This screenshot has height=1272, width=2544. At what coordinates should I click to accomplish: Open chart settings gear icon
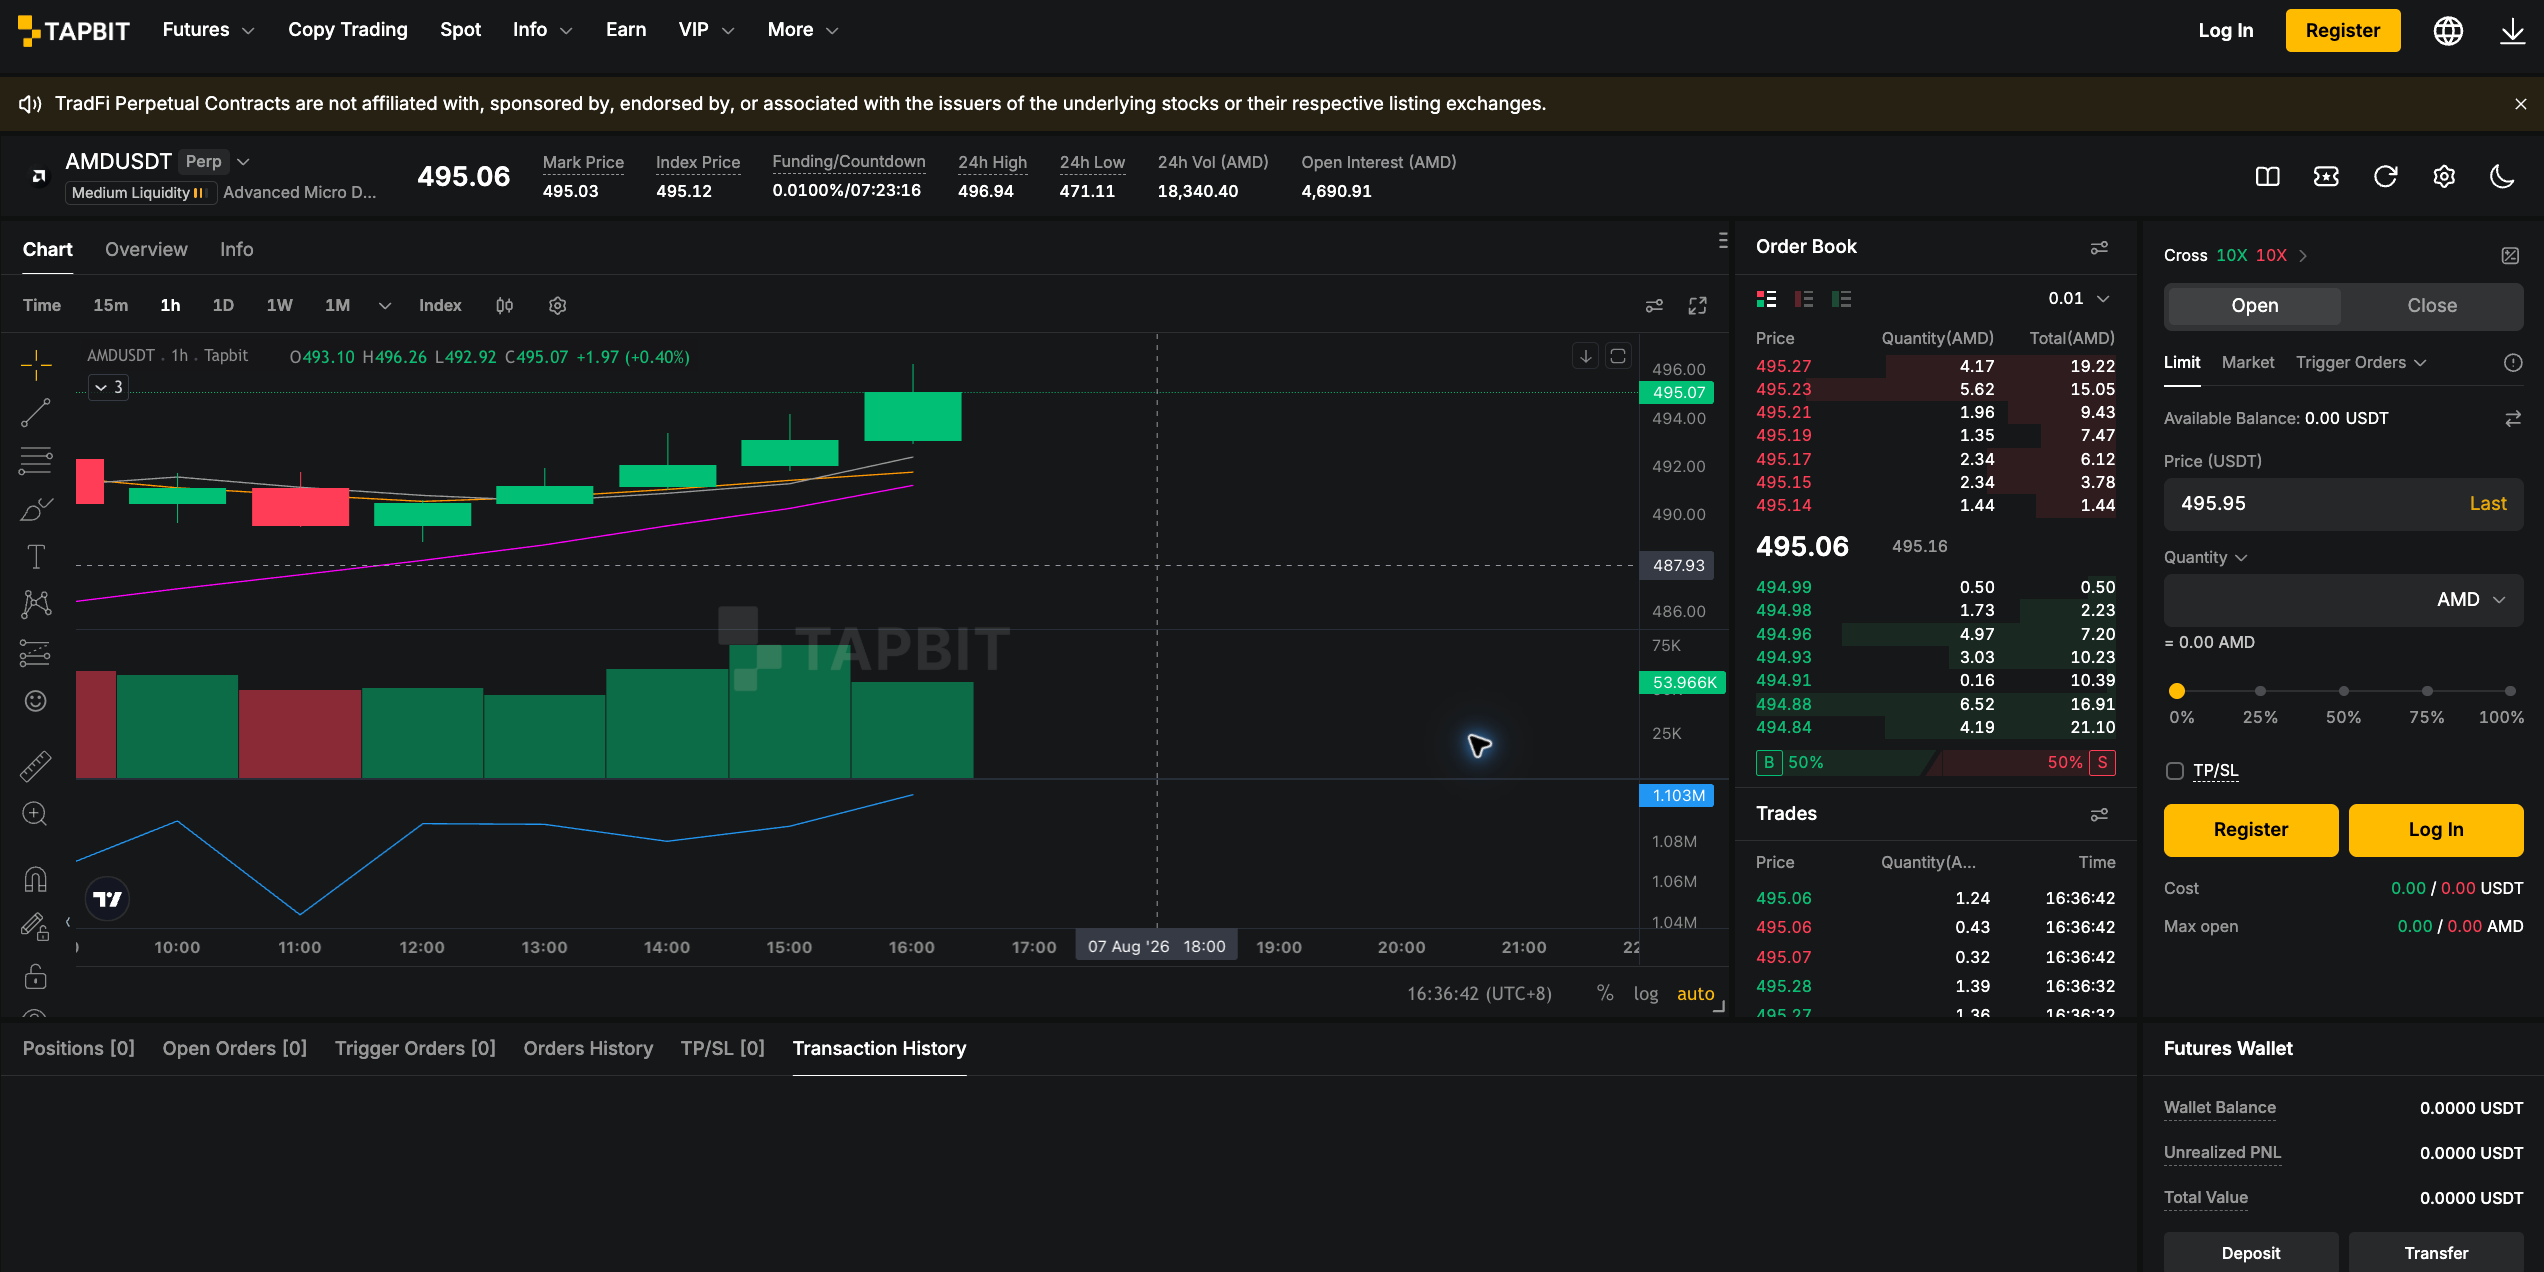point(558,306)
